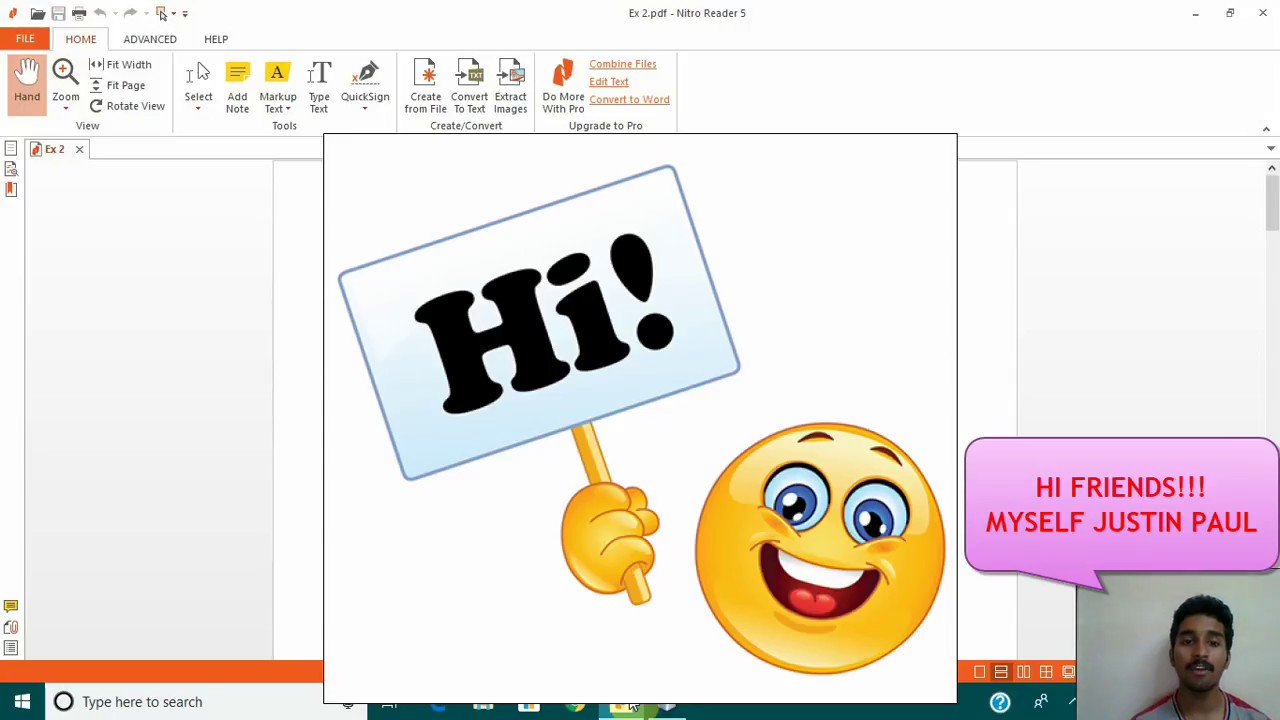Expand the QuickSign dropdown arrow
This screenshot has width=1280, height=720.
coord(365,109)
